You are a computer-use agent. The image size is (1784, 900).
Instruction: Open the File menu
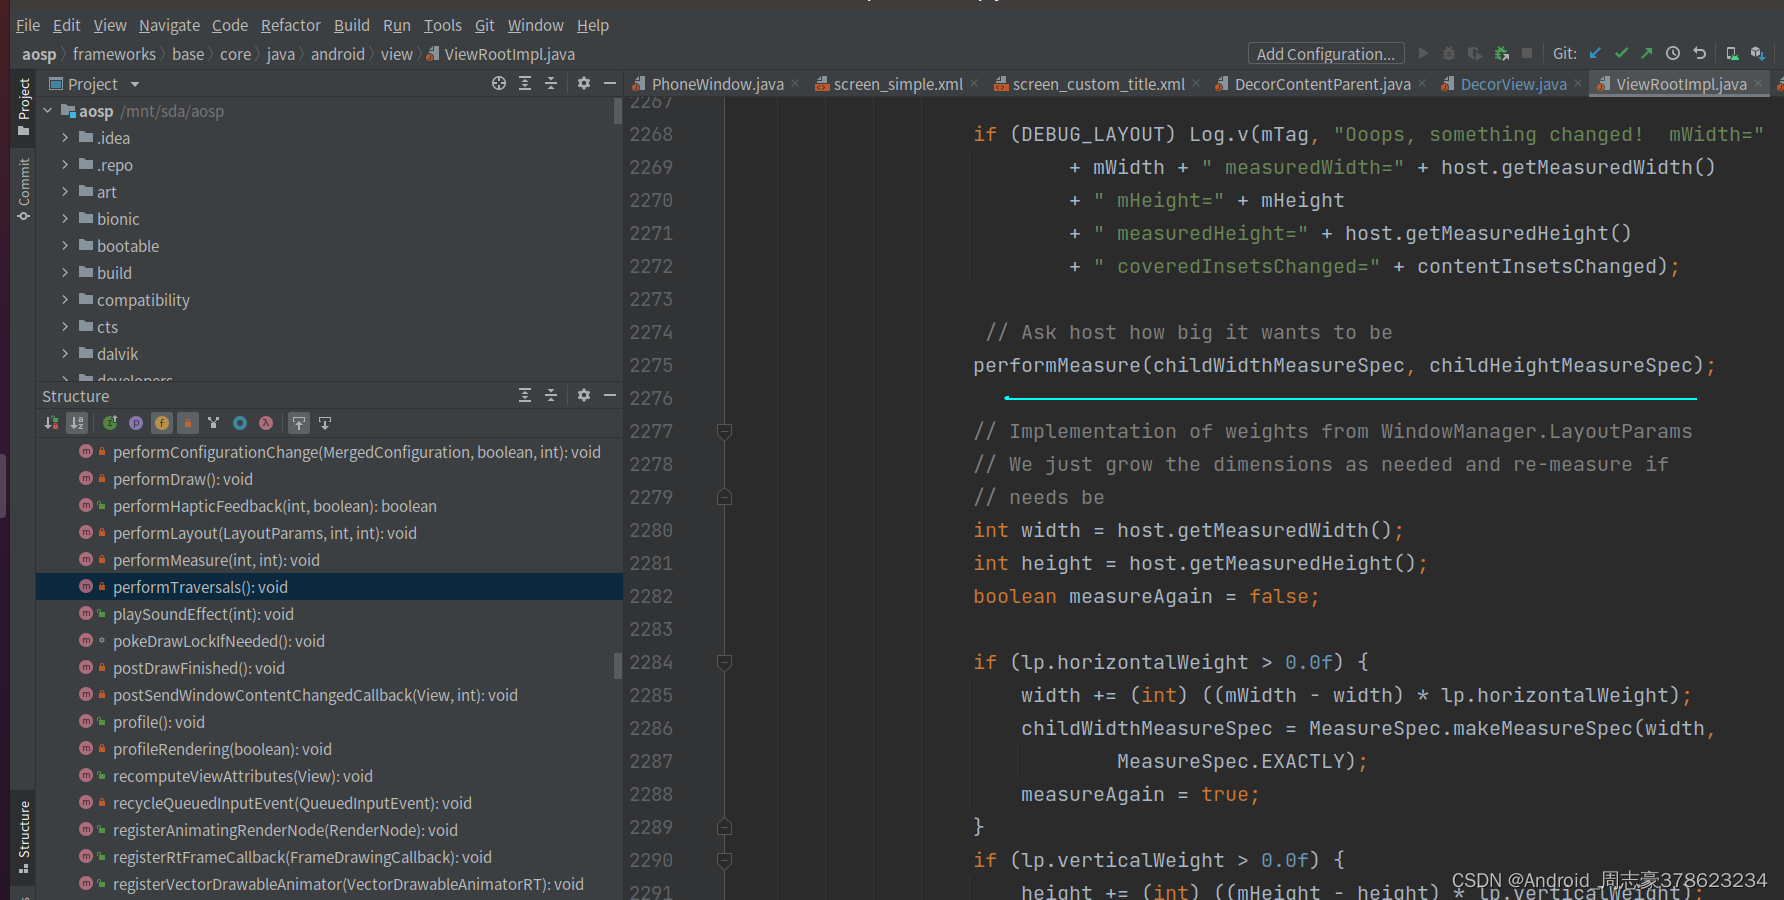(x=28, y=25)
